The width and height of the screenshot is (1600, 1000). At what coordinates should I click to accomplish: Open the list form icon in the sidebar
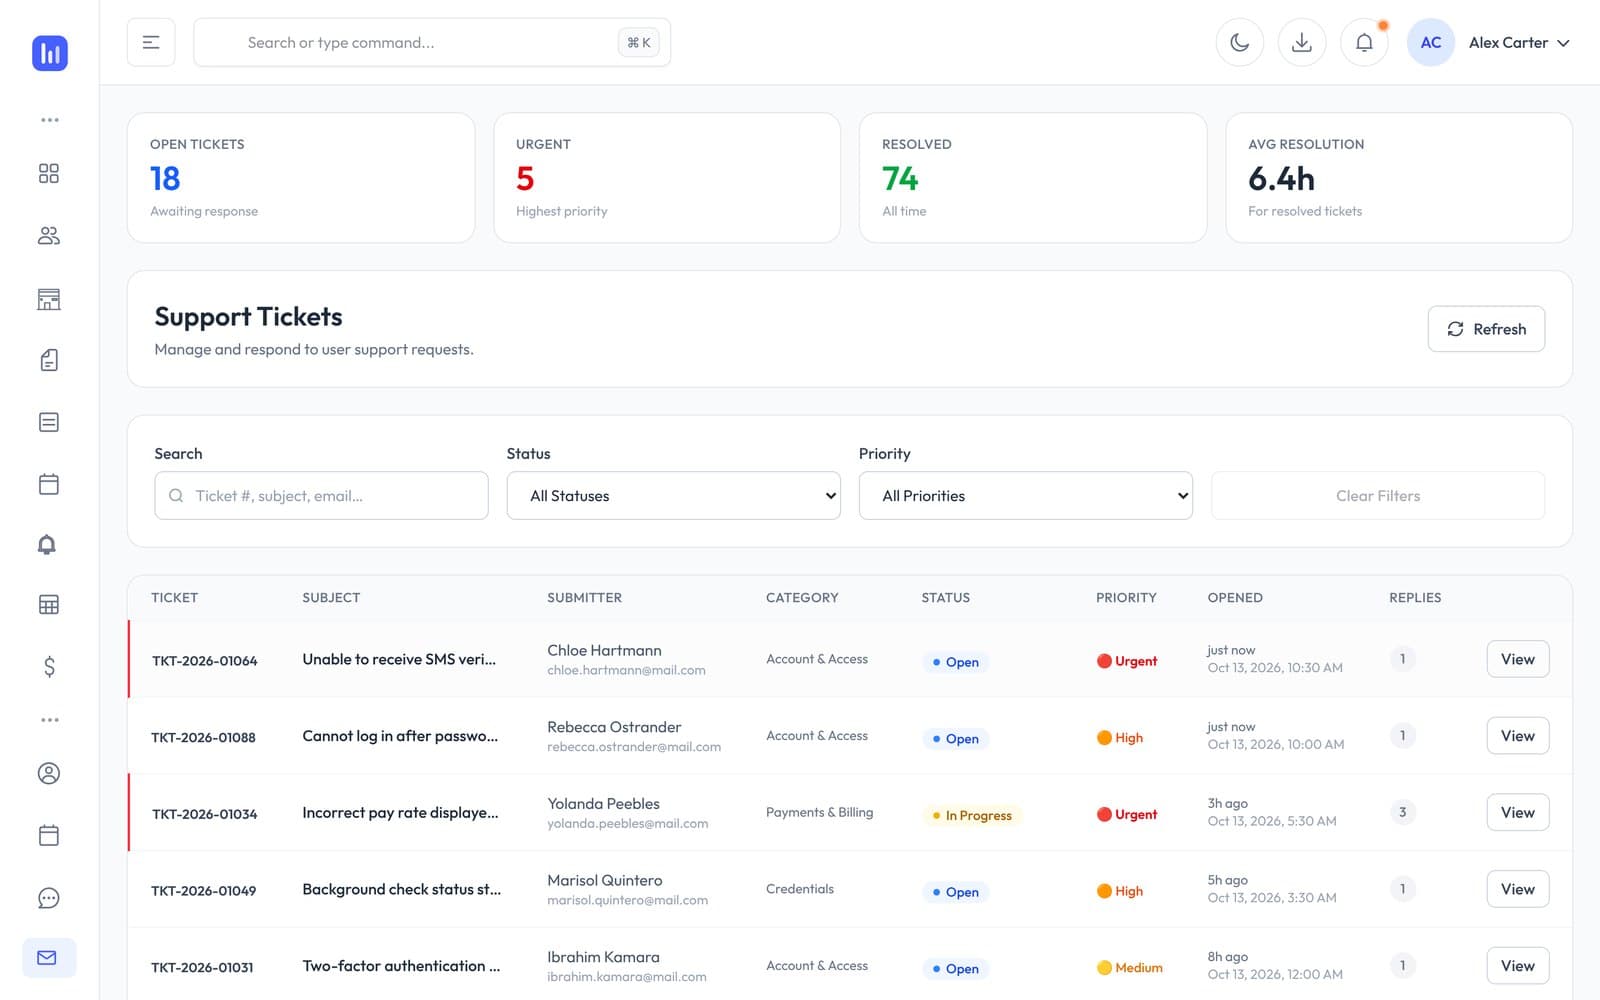pyautogui.click(x=49, y=422)
